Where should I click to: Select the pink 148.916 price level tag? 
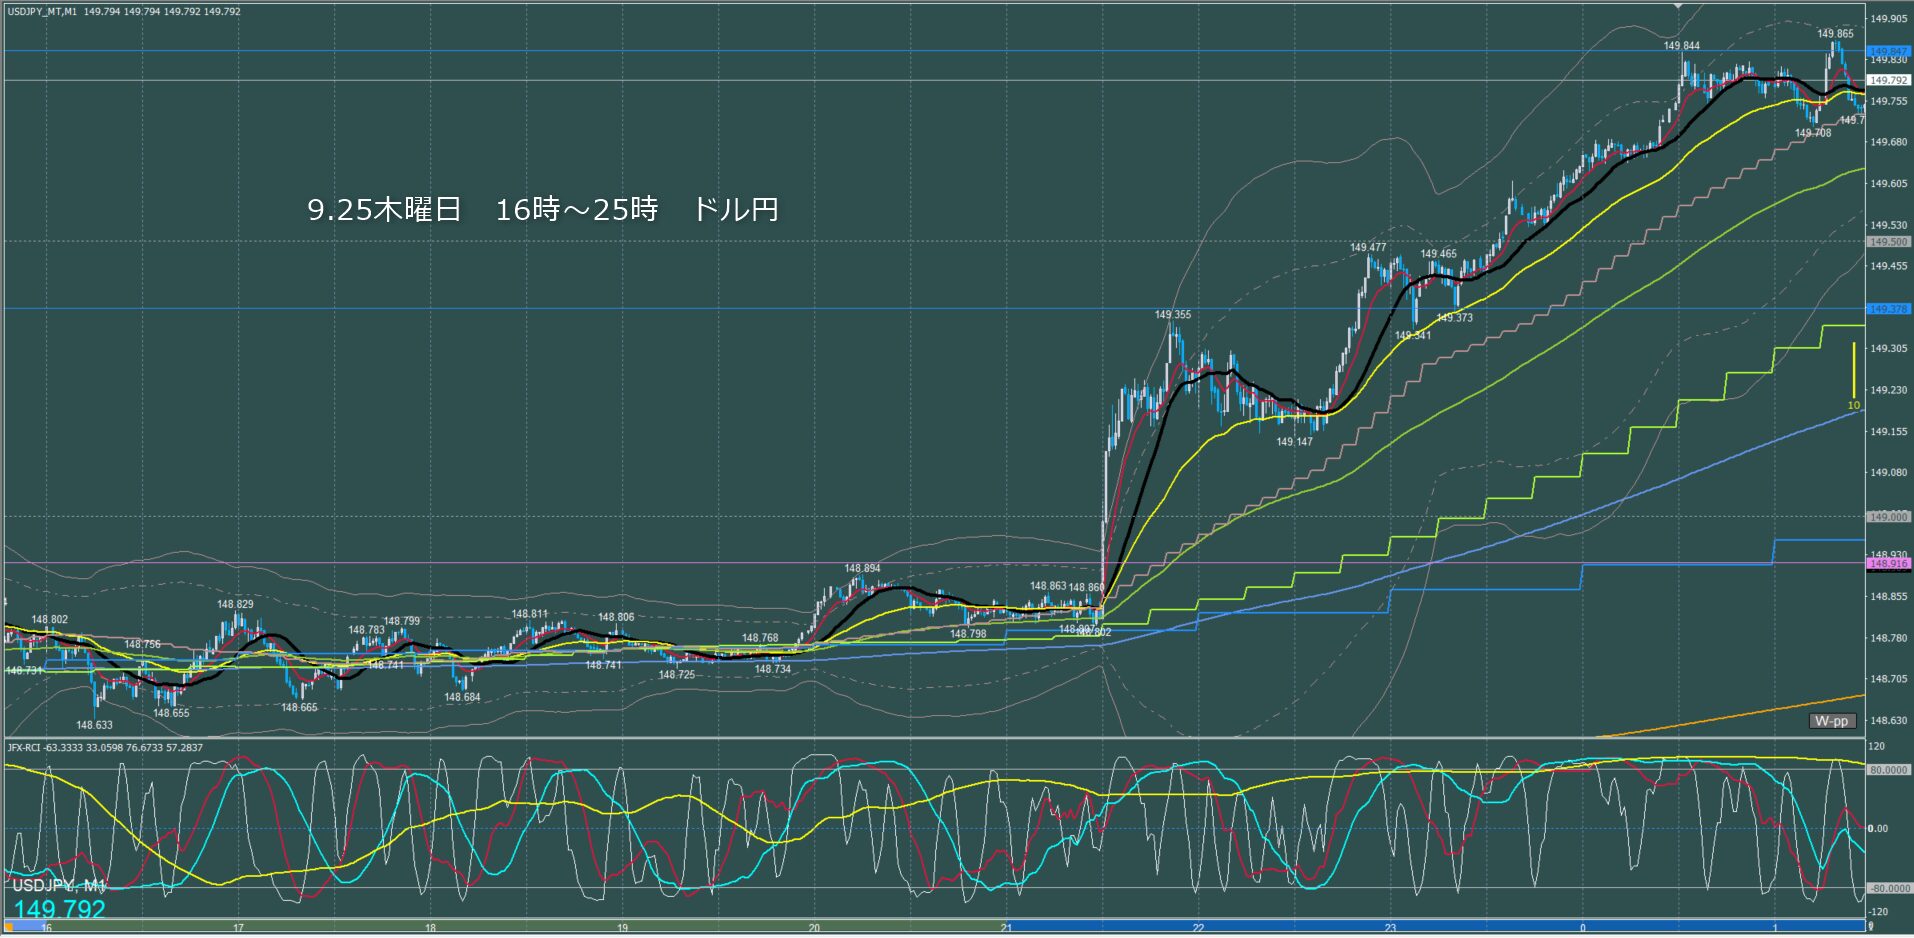(1888, 564)
